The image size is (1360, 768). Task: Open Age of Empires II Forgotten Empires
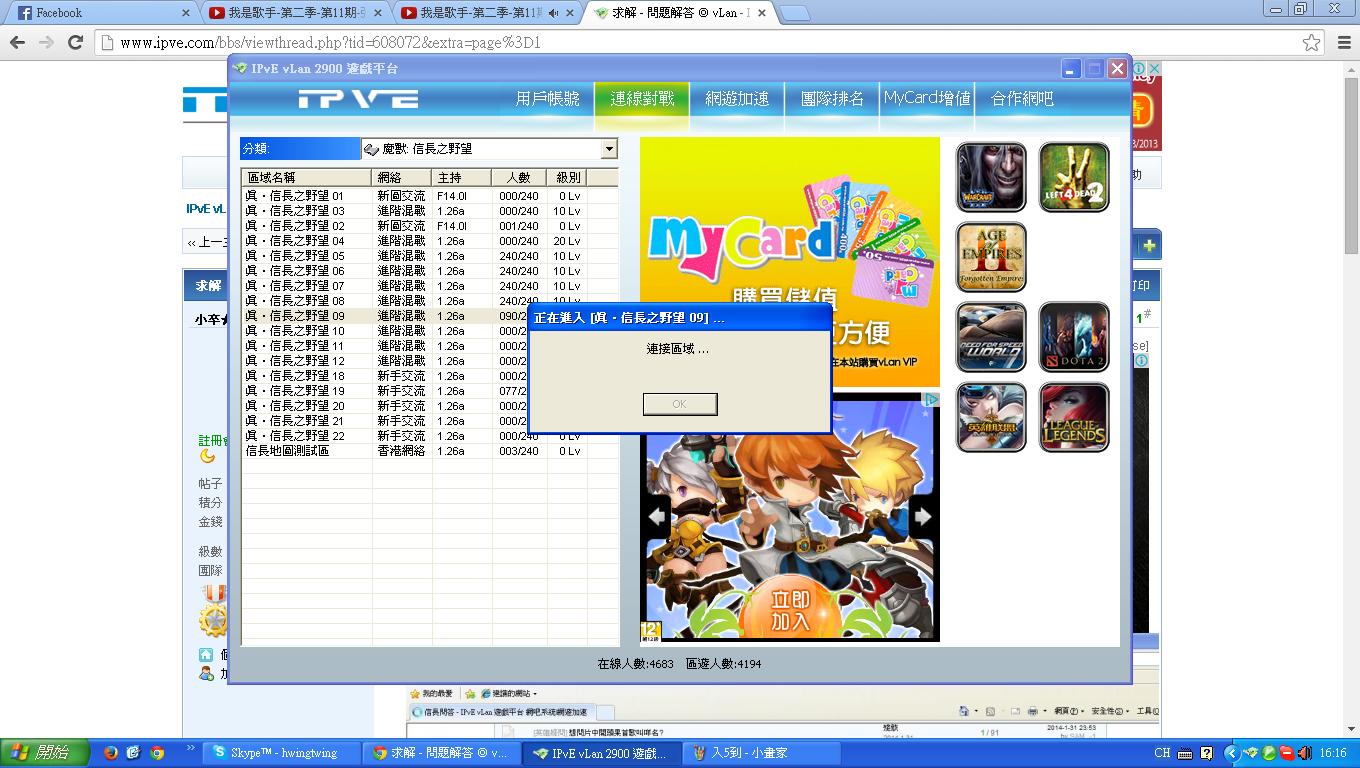coord(991,257)
